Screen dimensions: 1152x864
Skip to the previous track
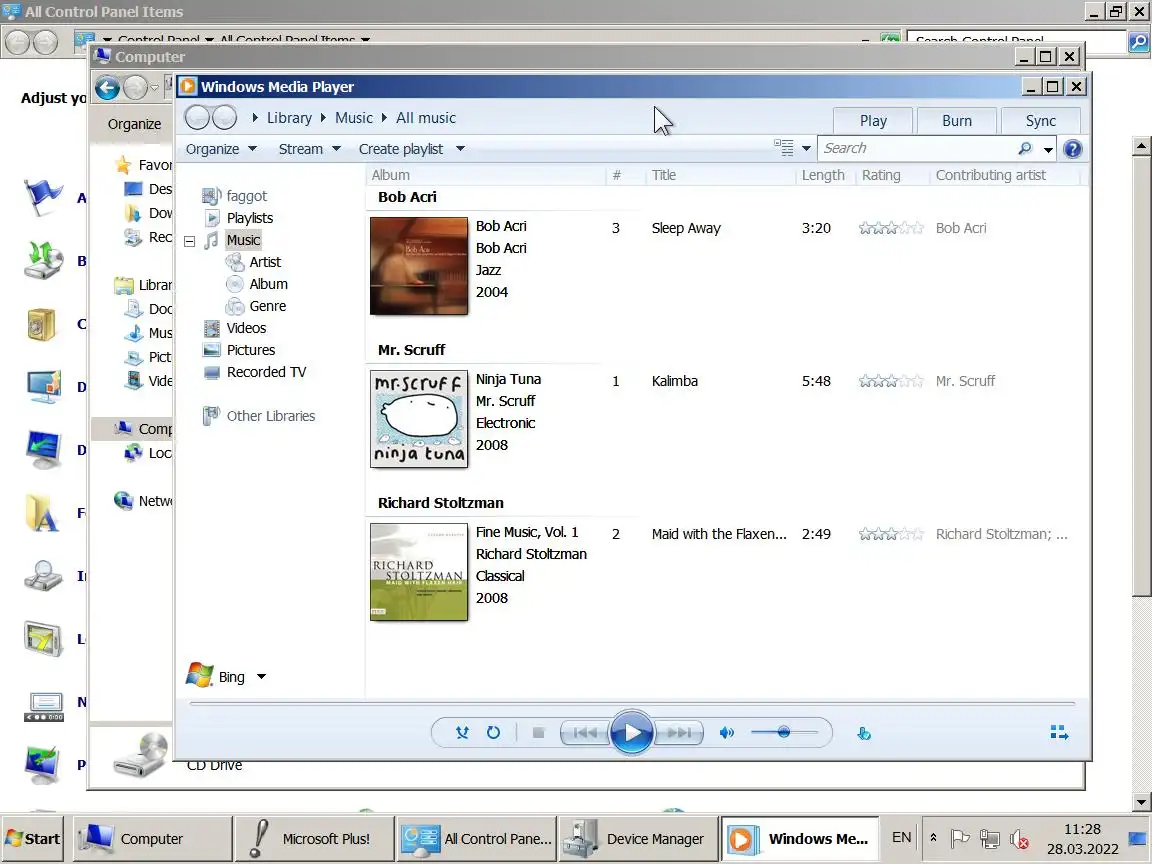[585, 732]
